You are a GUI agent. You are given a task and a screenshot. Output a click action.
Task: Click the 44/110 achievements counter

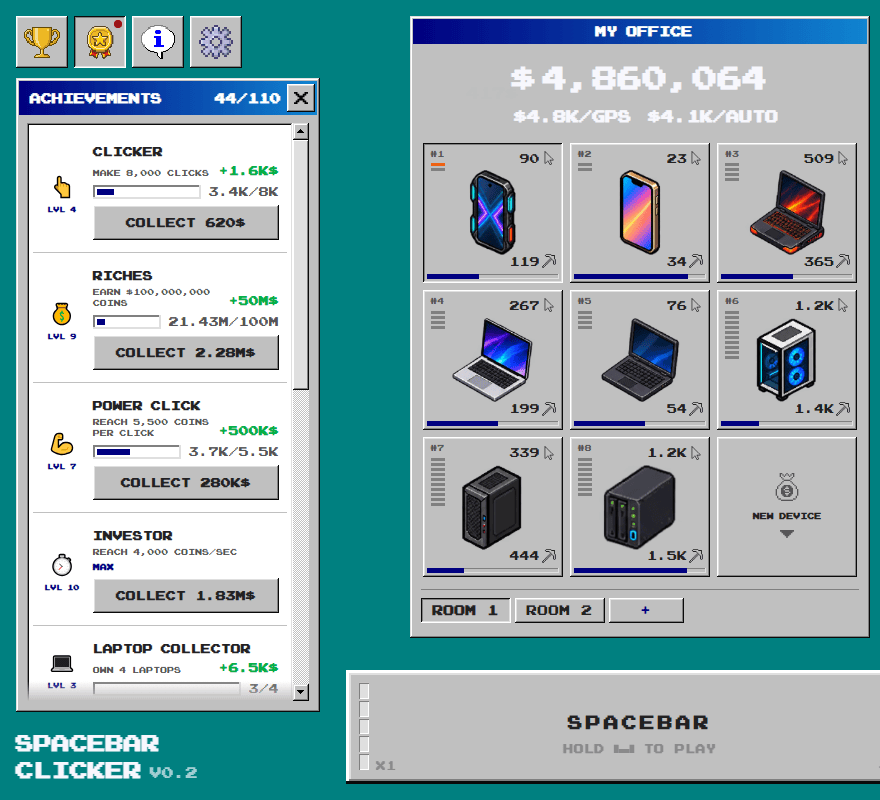pyautogui.click(x=247, y=98)
